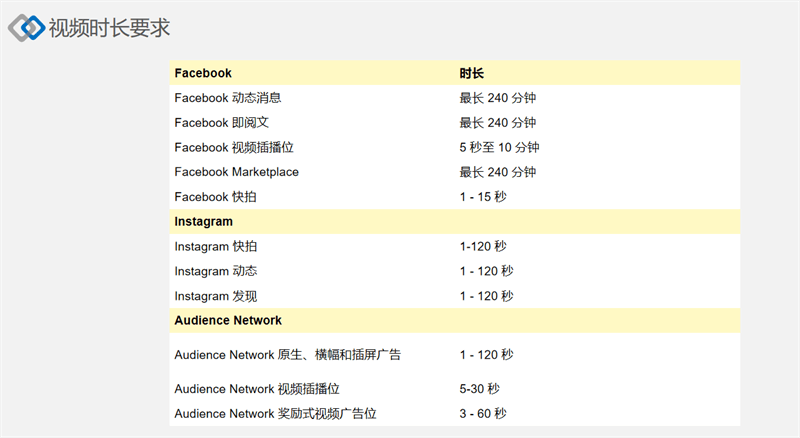
Task: Click duration value for Instagram 动态
Action: coord(486,271)
